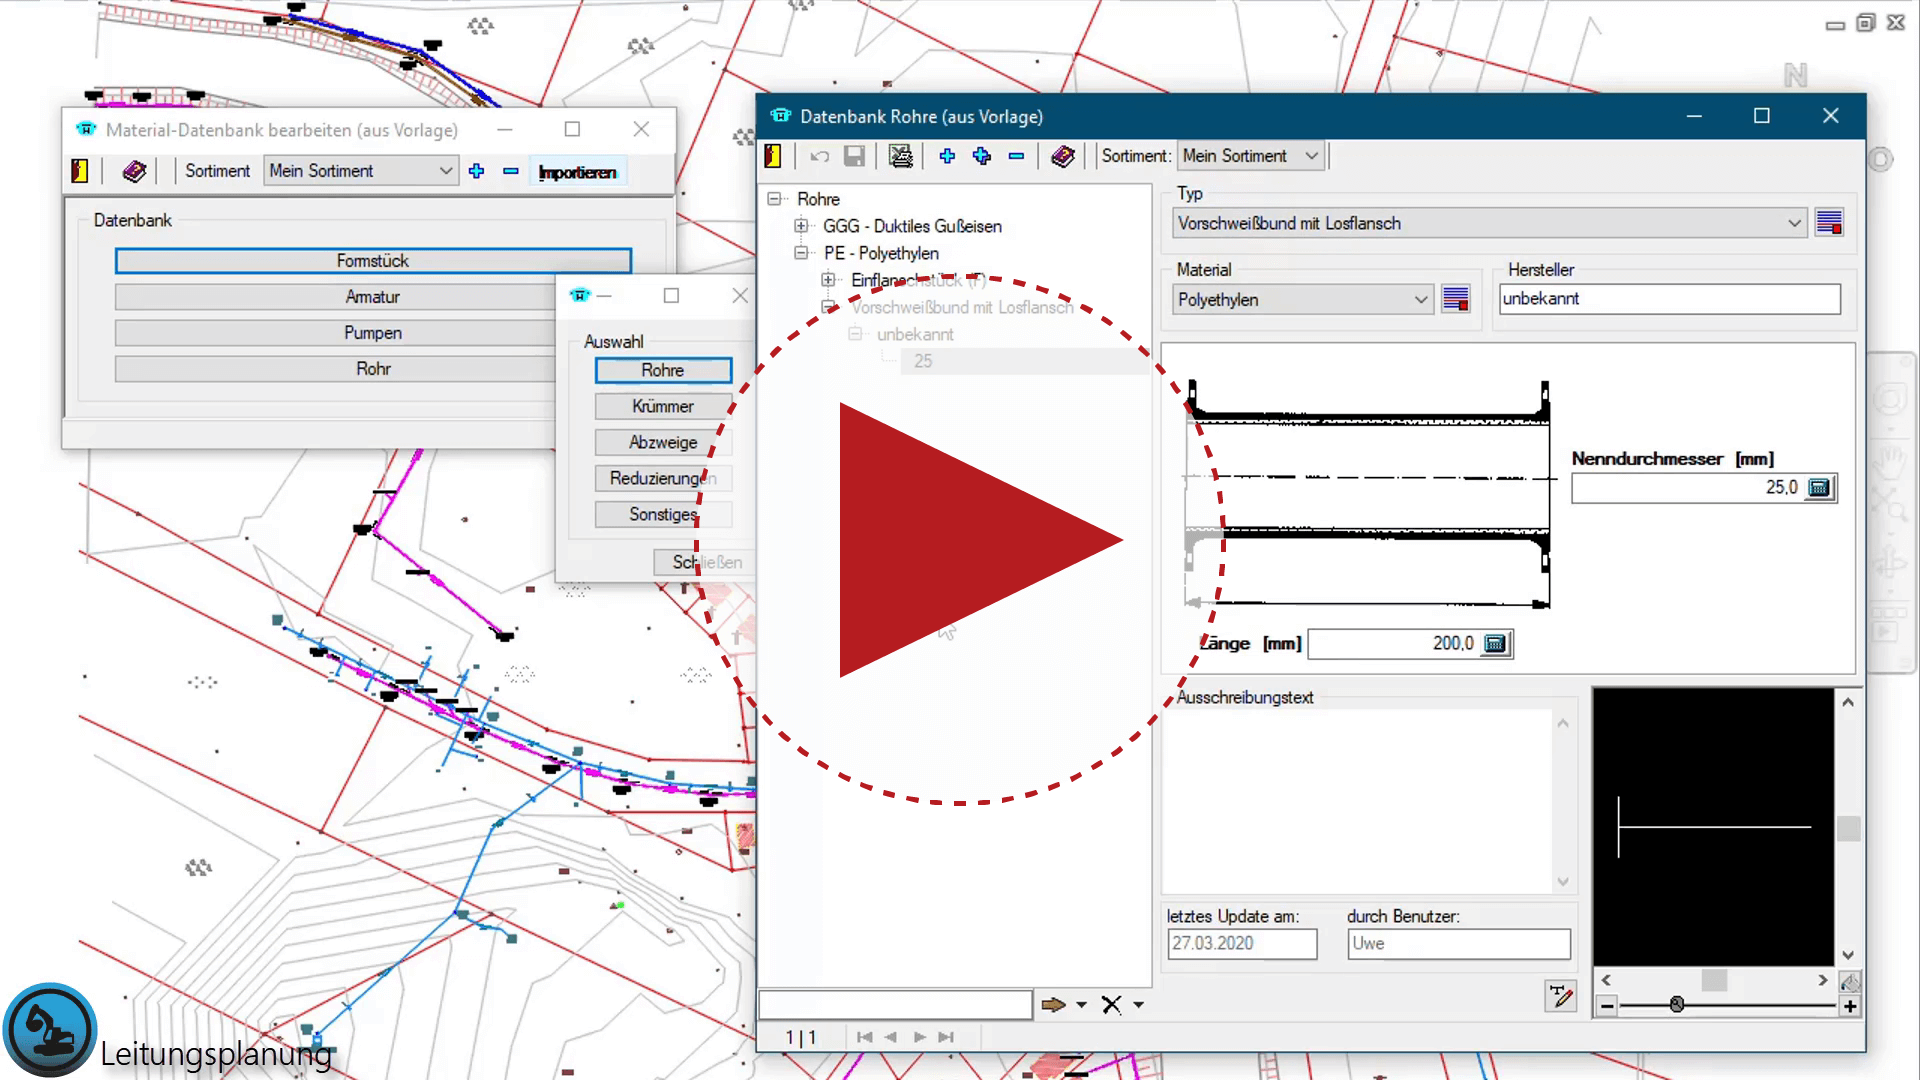
Task: Click the Krümmer button in Auswahl dialog
Action: 663,406
